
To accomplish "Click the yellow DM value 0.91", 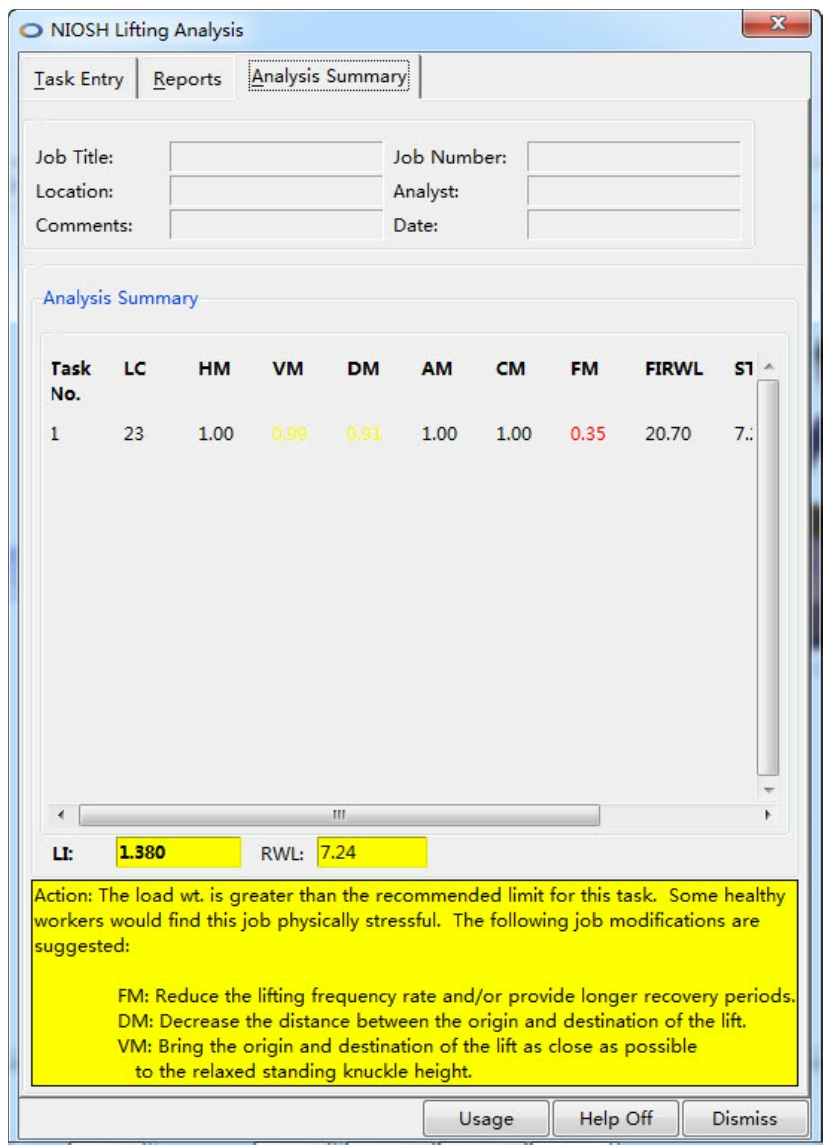I will click(364, 433).
